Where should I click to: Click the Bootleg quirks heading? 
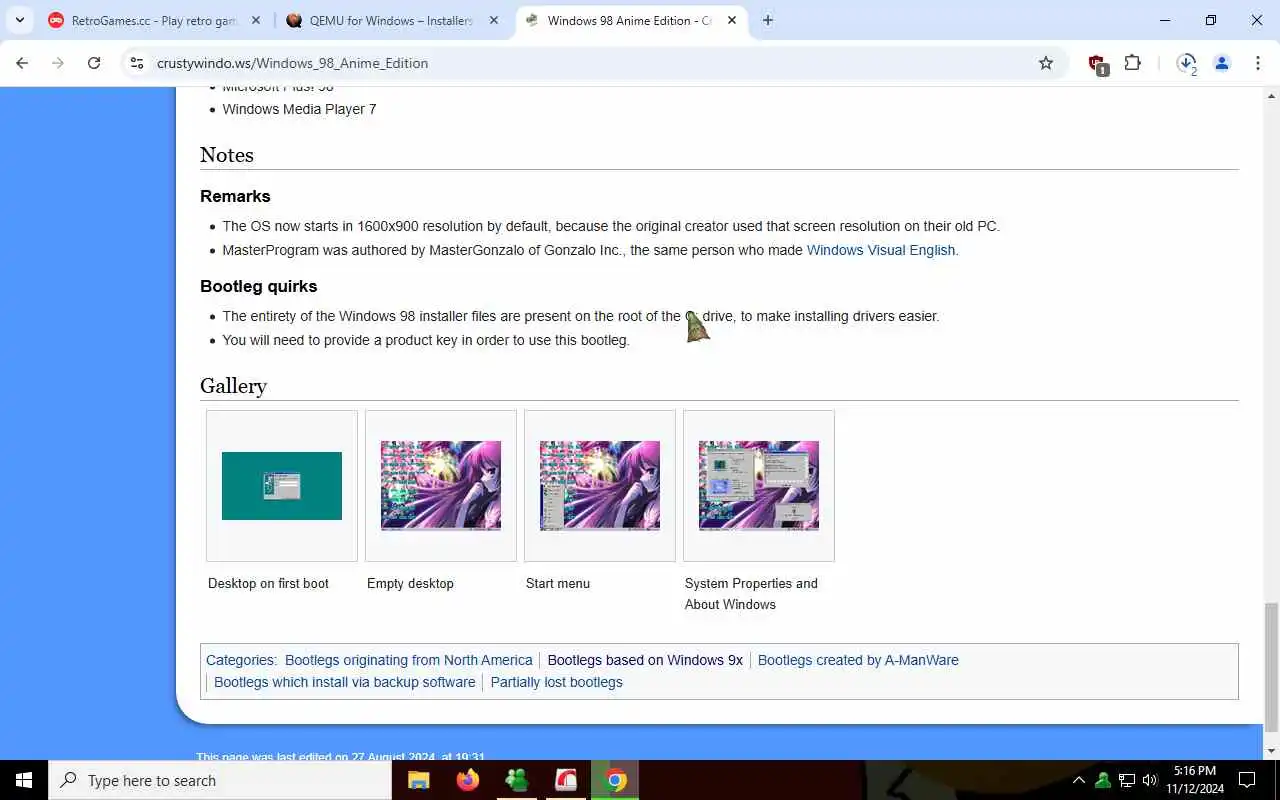tap(259, 286)
